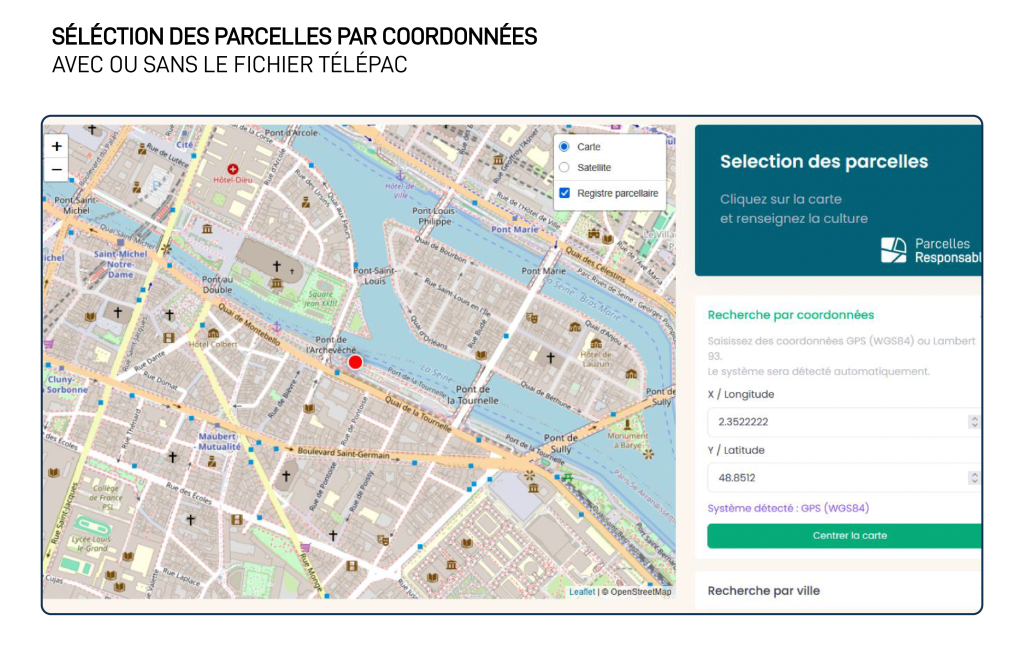
Task: Click the Notre-Dame cathedral cross icon
Action: [277, 266]
